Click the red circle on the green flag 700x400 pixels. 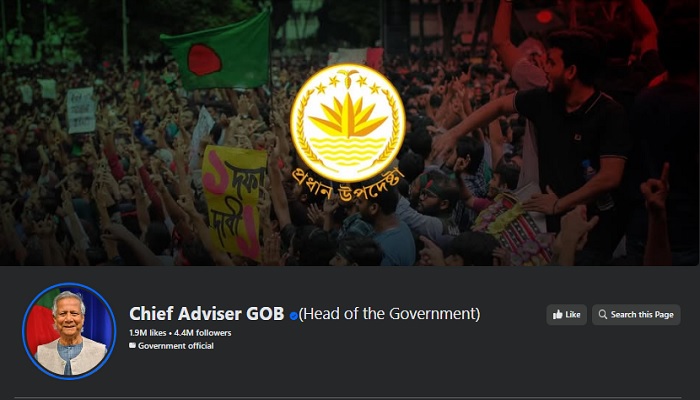pos(204,59)
